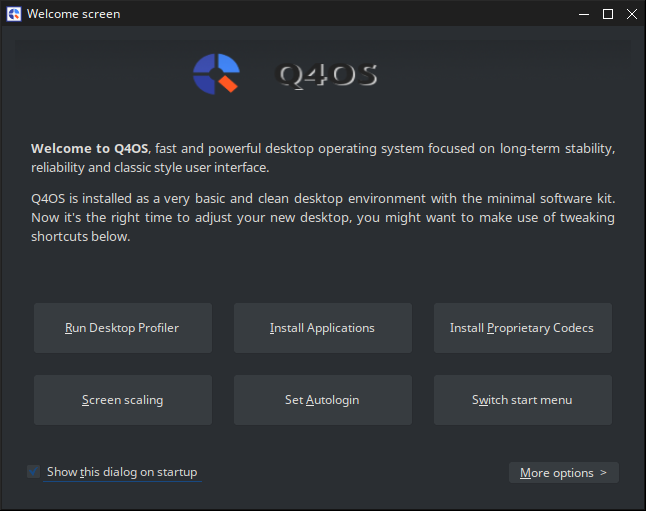Viewport: 646px width, 511px height.
Task: Open the Screen scaling settings
Action: [x=123, y=400]
